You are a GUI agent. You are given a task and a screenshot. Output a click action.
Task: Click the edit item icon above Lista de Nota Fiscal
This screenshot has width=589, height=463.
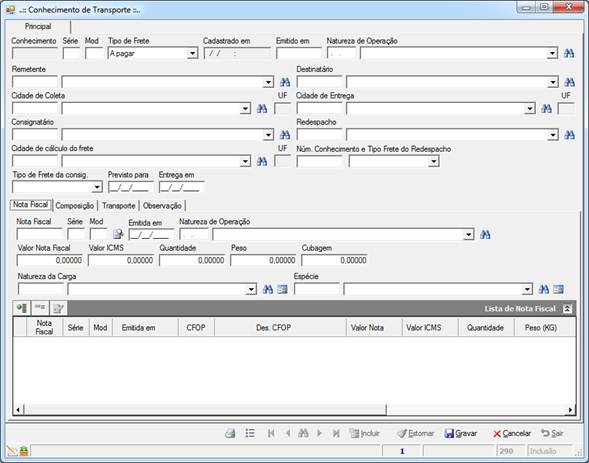pyautogui.click(x=58, y=308)
